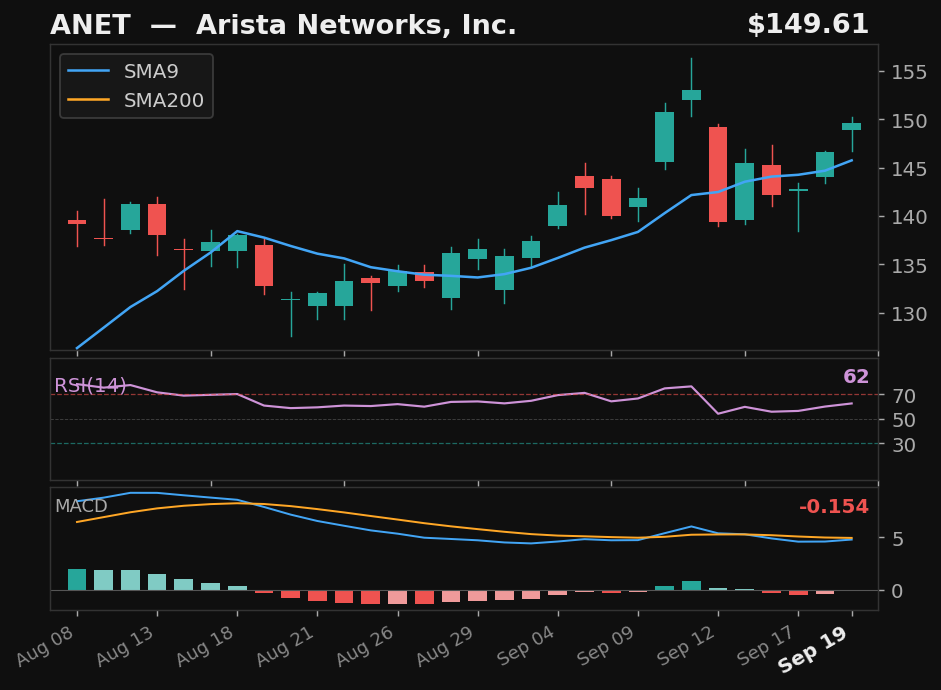Click the Sep 09 date label
Screen dimensions: 941x690
[x=607, y=646]
